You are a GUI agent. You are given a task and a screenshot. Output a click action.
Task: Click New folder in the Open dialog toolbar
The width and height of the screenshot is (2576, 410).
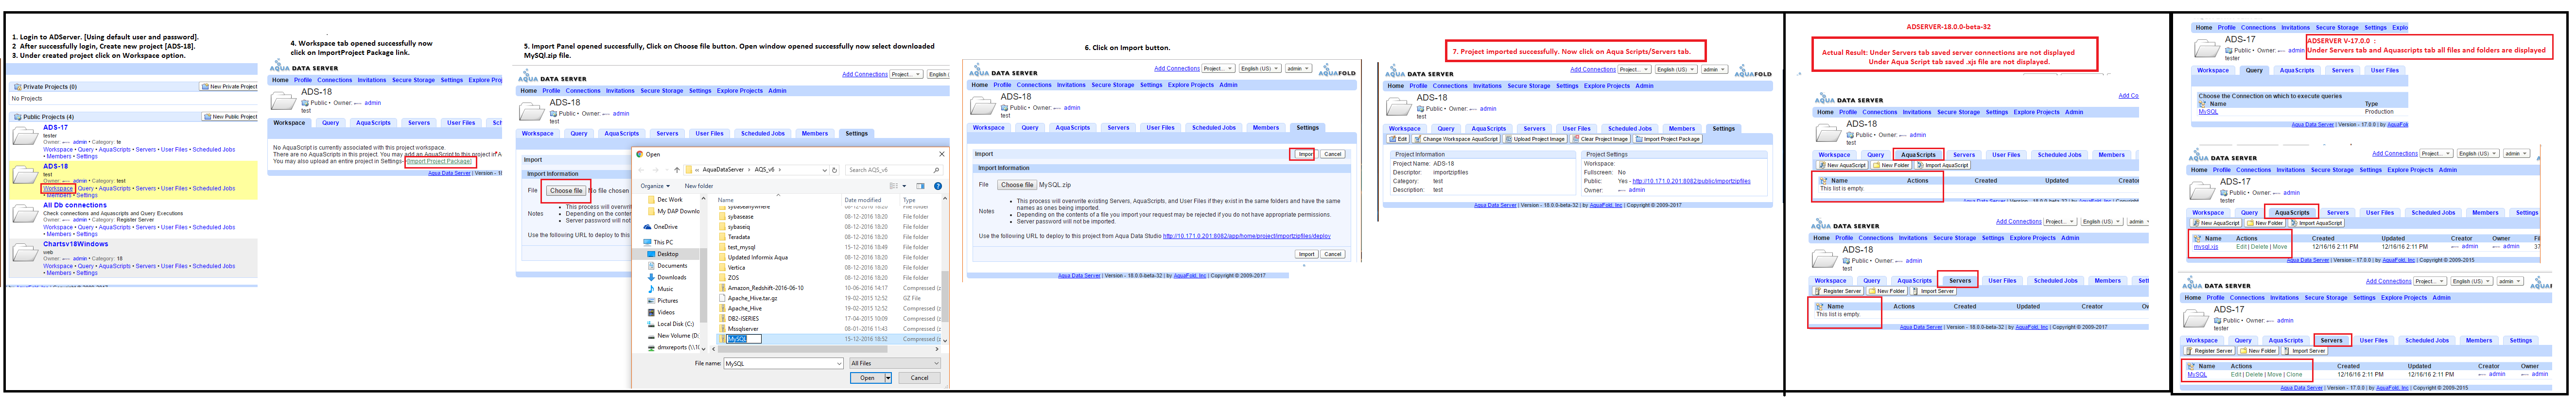[x=699, y=186]
